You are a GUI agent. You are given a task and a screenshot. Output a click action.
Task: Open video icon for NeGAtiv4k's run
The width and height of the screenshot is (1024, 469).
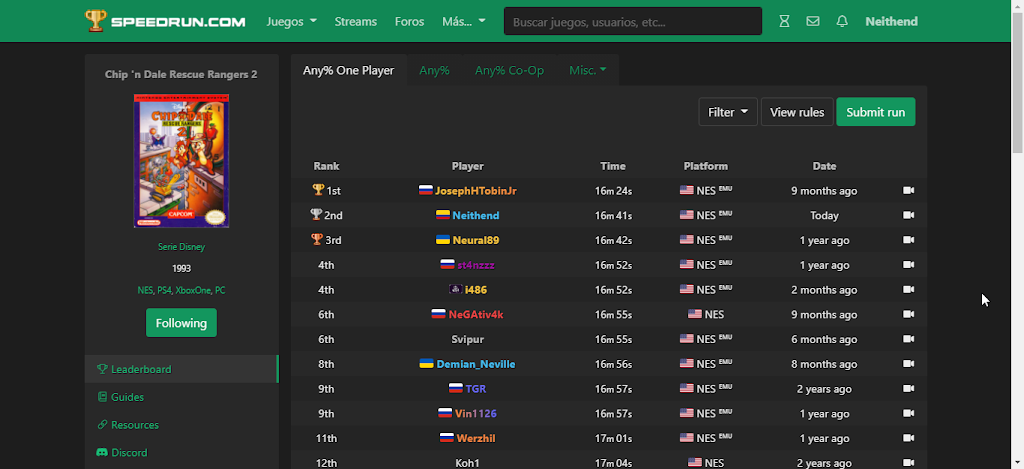point(908,314)
